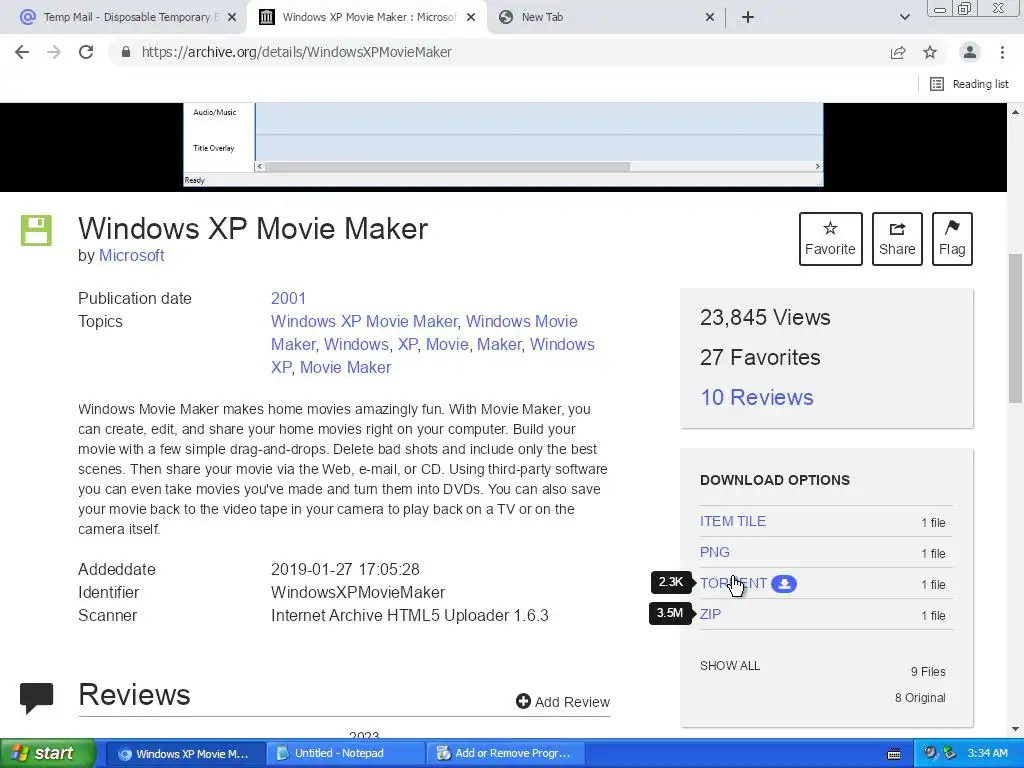This screenshot has height=768, width=1024.
Task: Open the 10 Reviews link
Action: [756, 397]
